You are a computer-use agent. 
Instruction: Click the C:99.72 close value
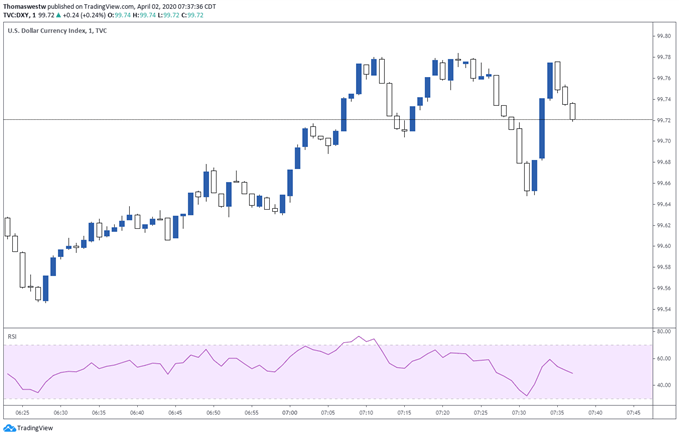(192, 15)
